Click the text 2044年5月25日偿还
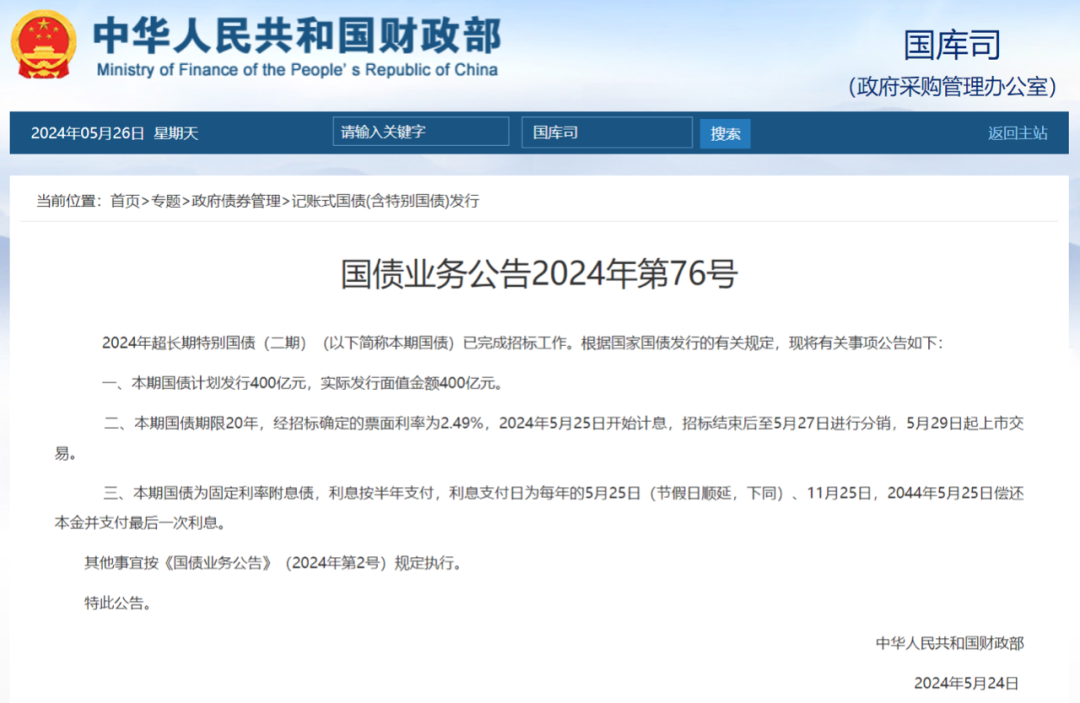The height and width of the screenshot is (703, 1080). coord(955,493)
